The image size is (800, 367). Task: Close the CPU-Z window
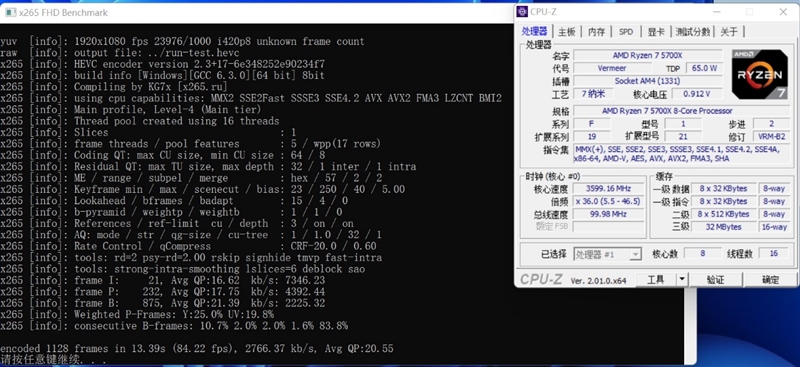click(783, 12)
